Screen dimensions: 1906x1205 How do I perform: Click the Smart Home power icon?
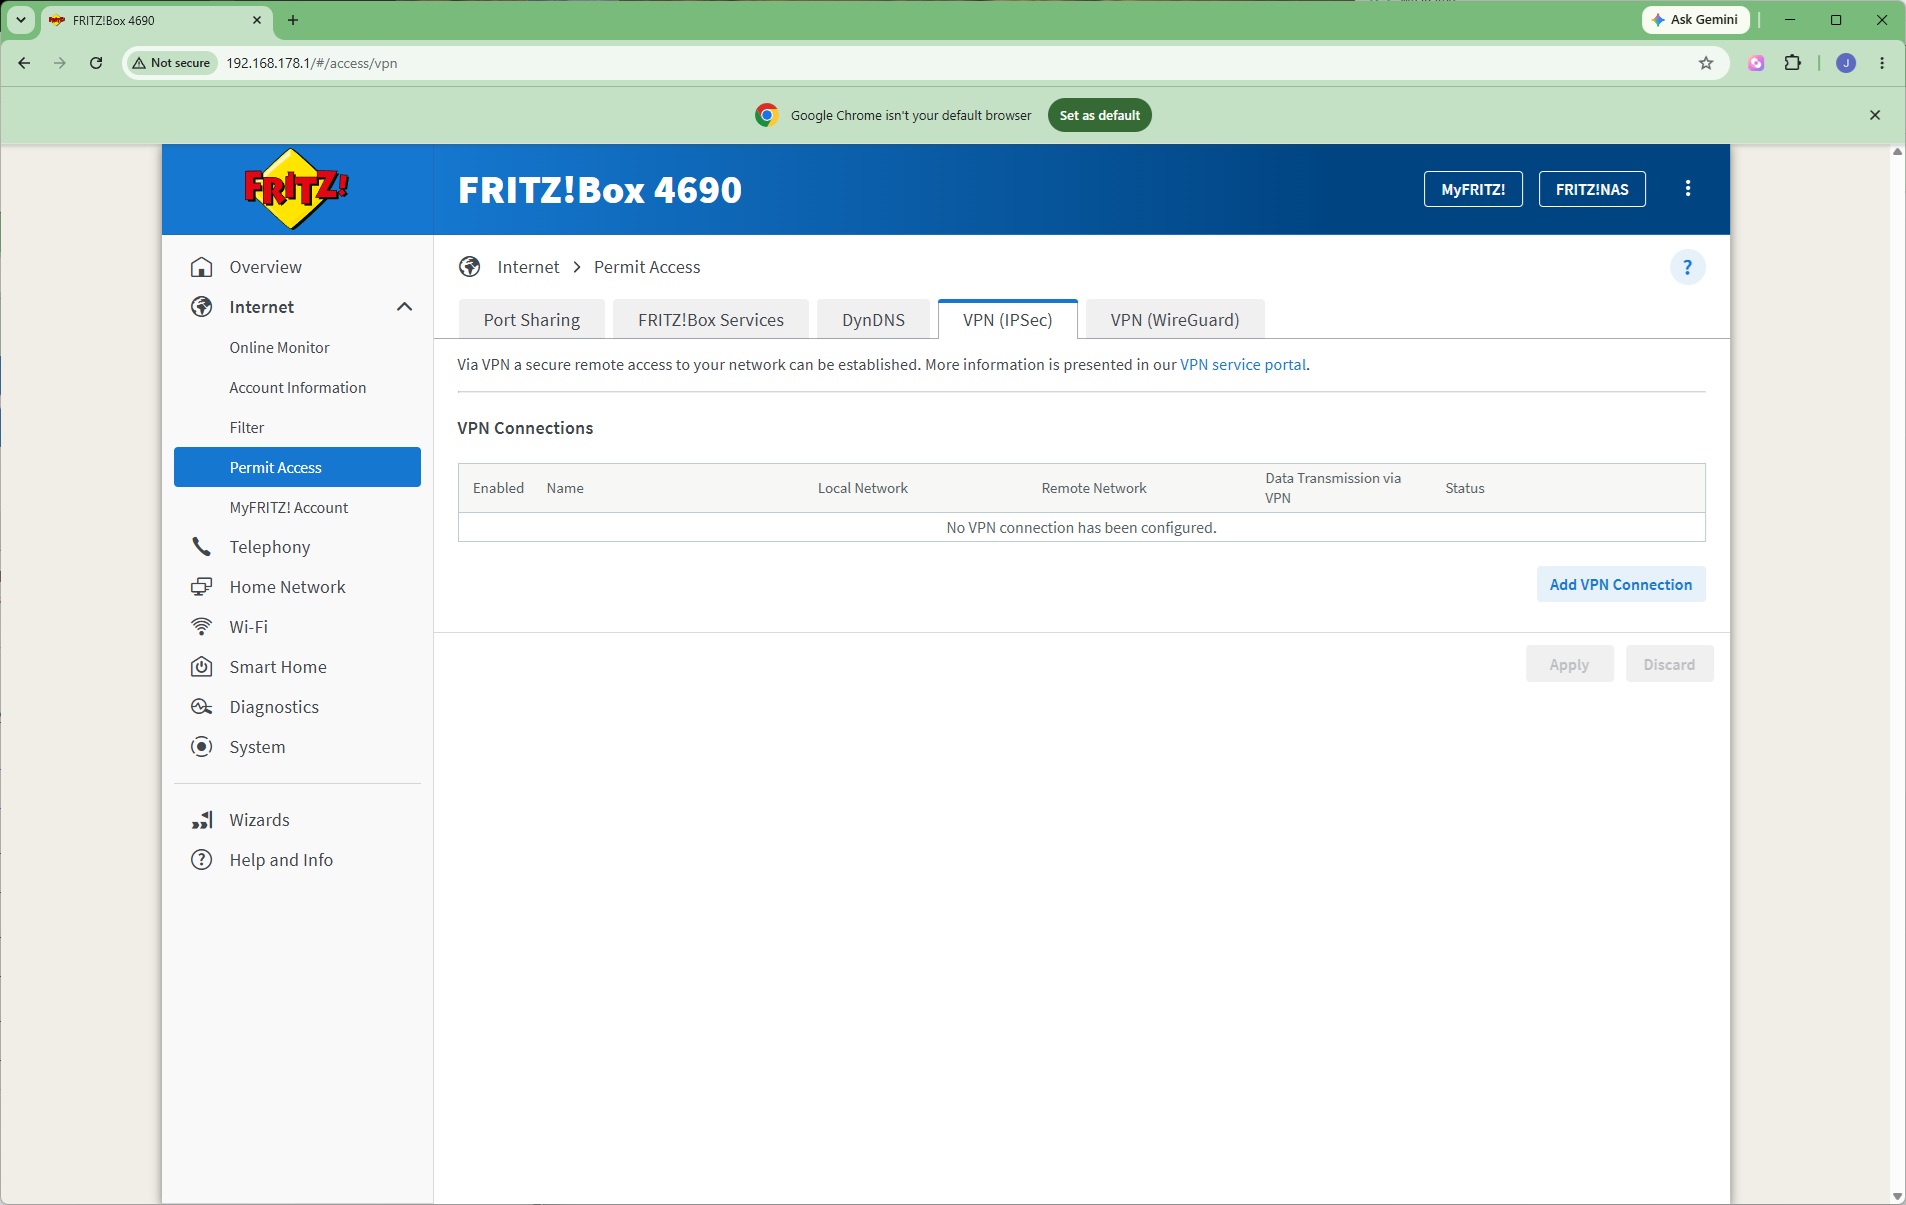[202, 667]
